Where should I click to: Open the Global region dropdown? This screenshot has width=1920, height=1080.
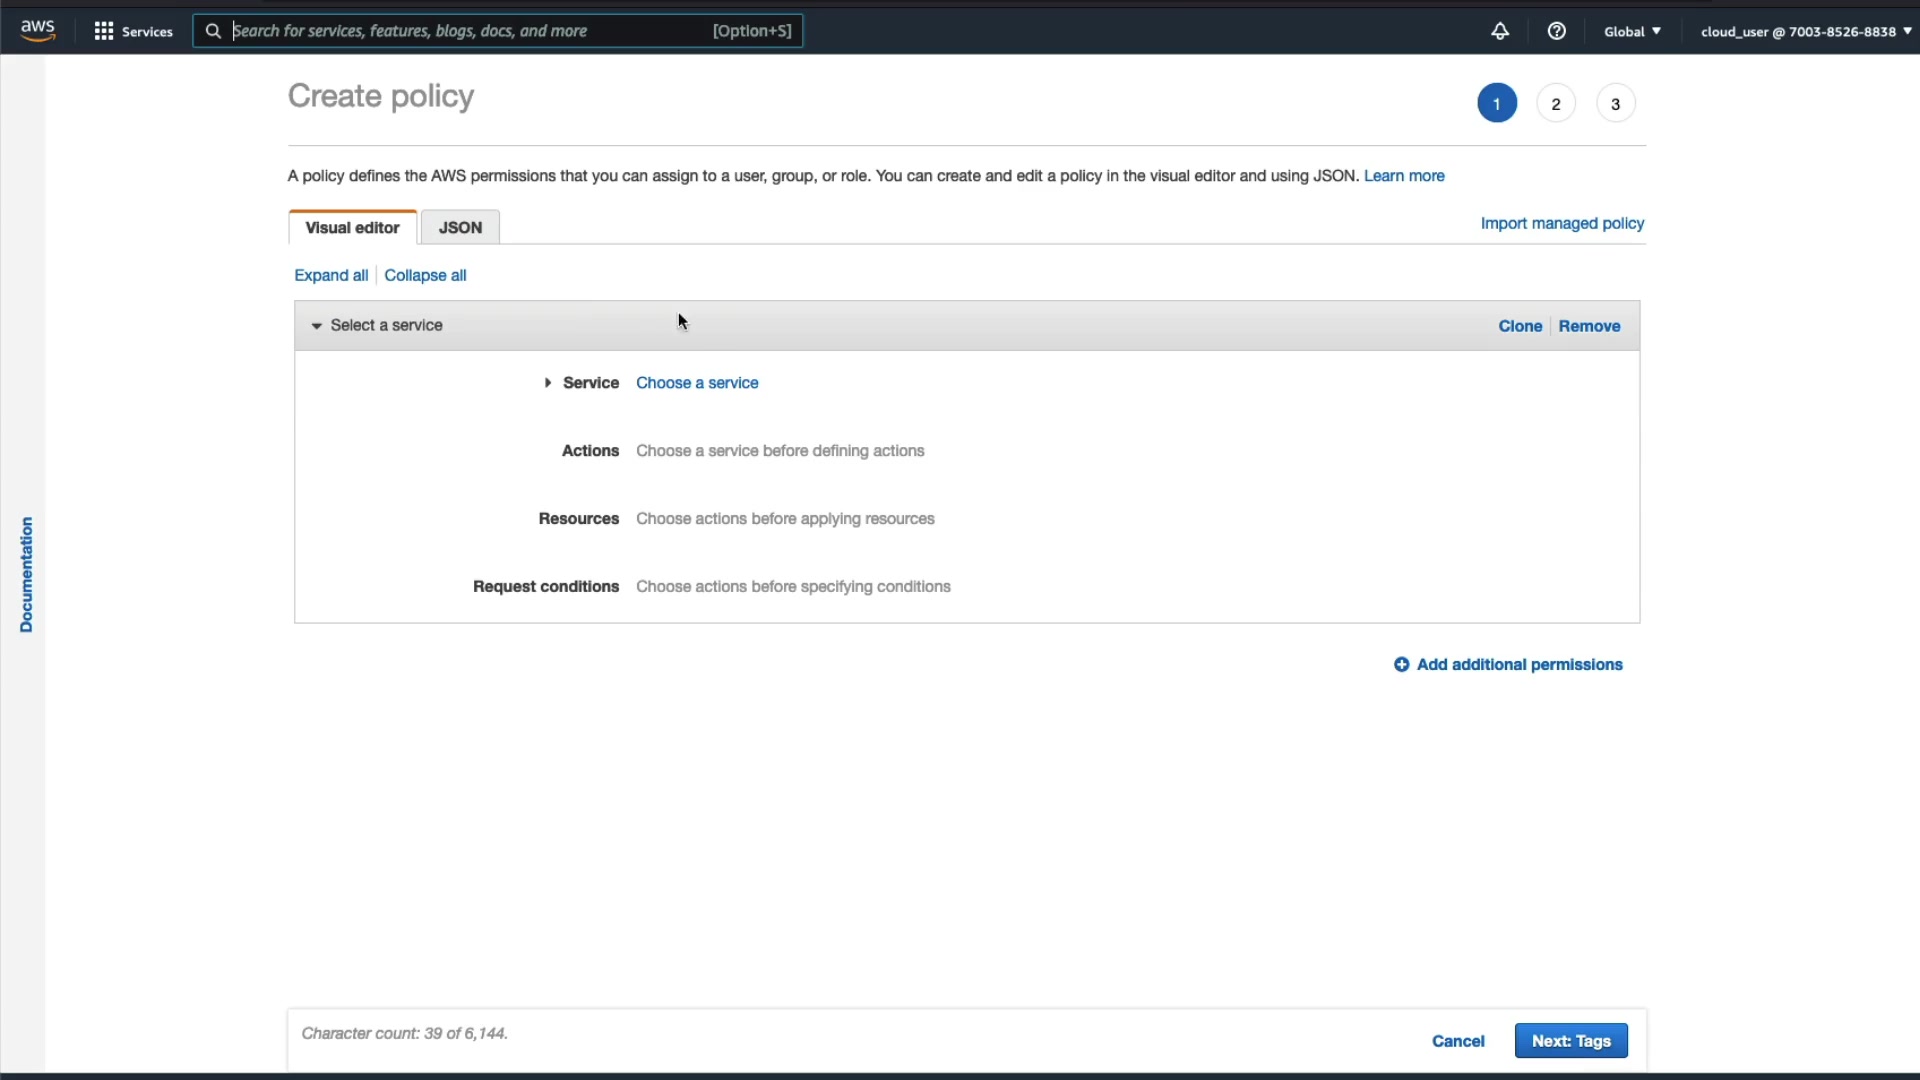(x=1632, y=31)
